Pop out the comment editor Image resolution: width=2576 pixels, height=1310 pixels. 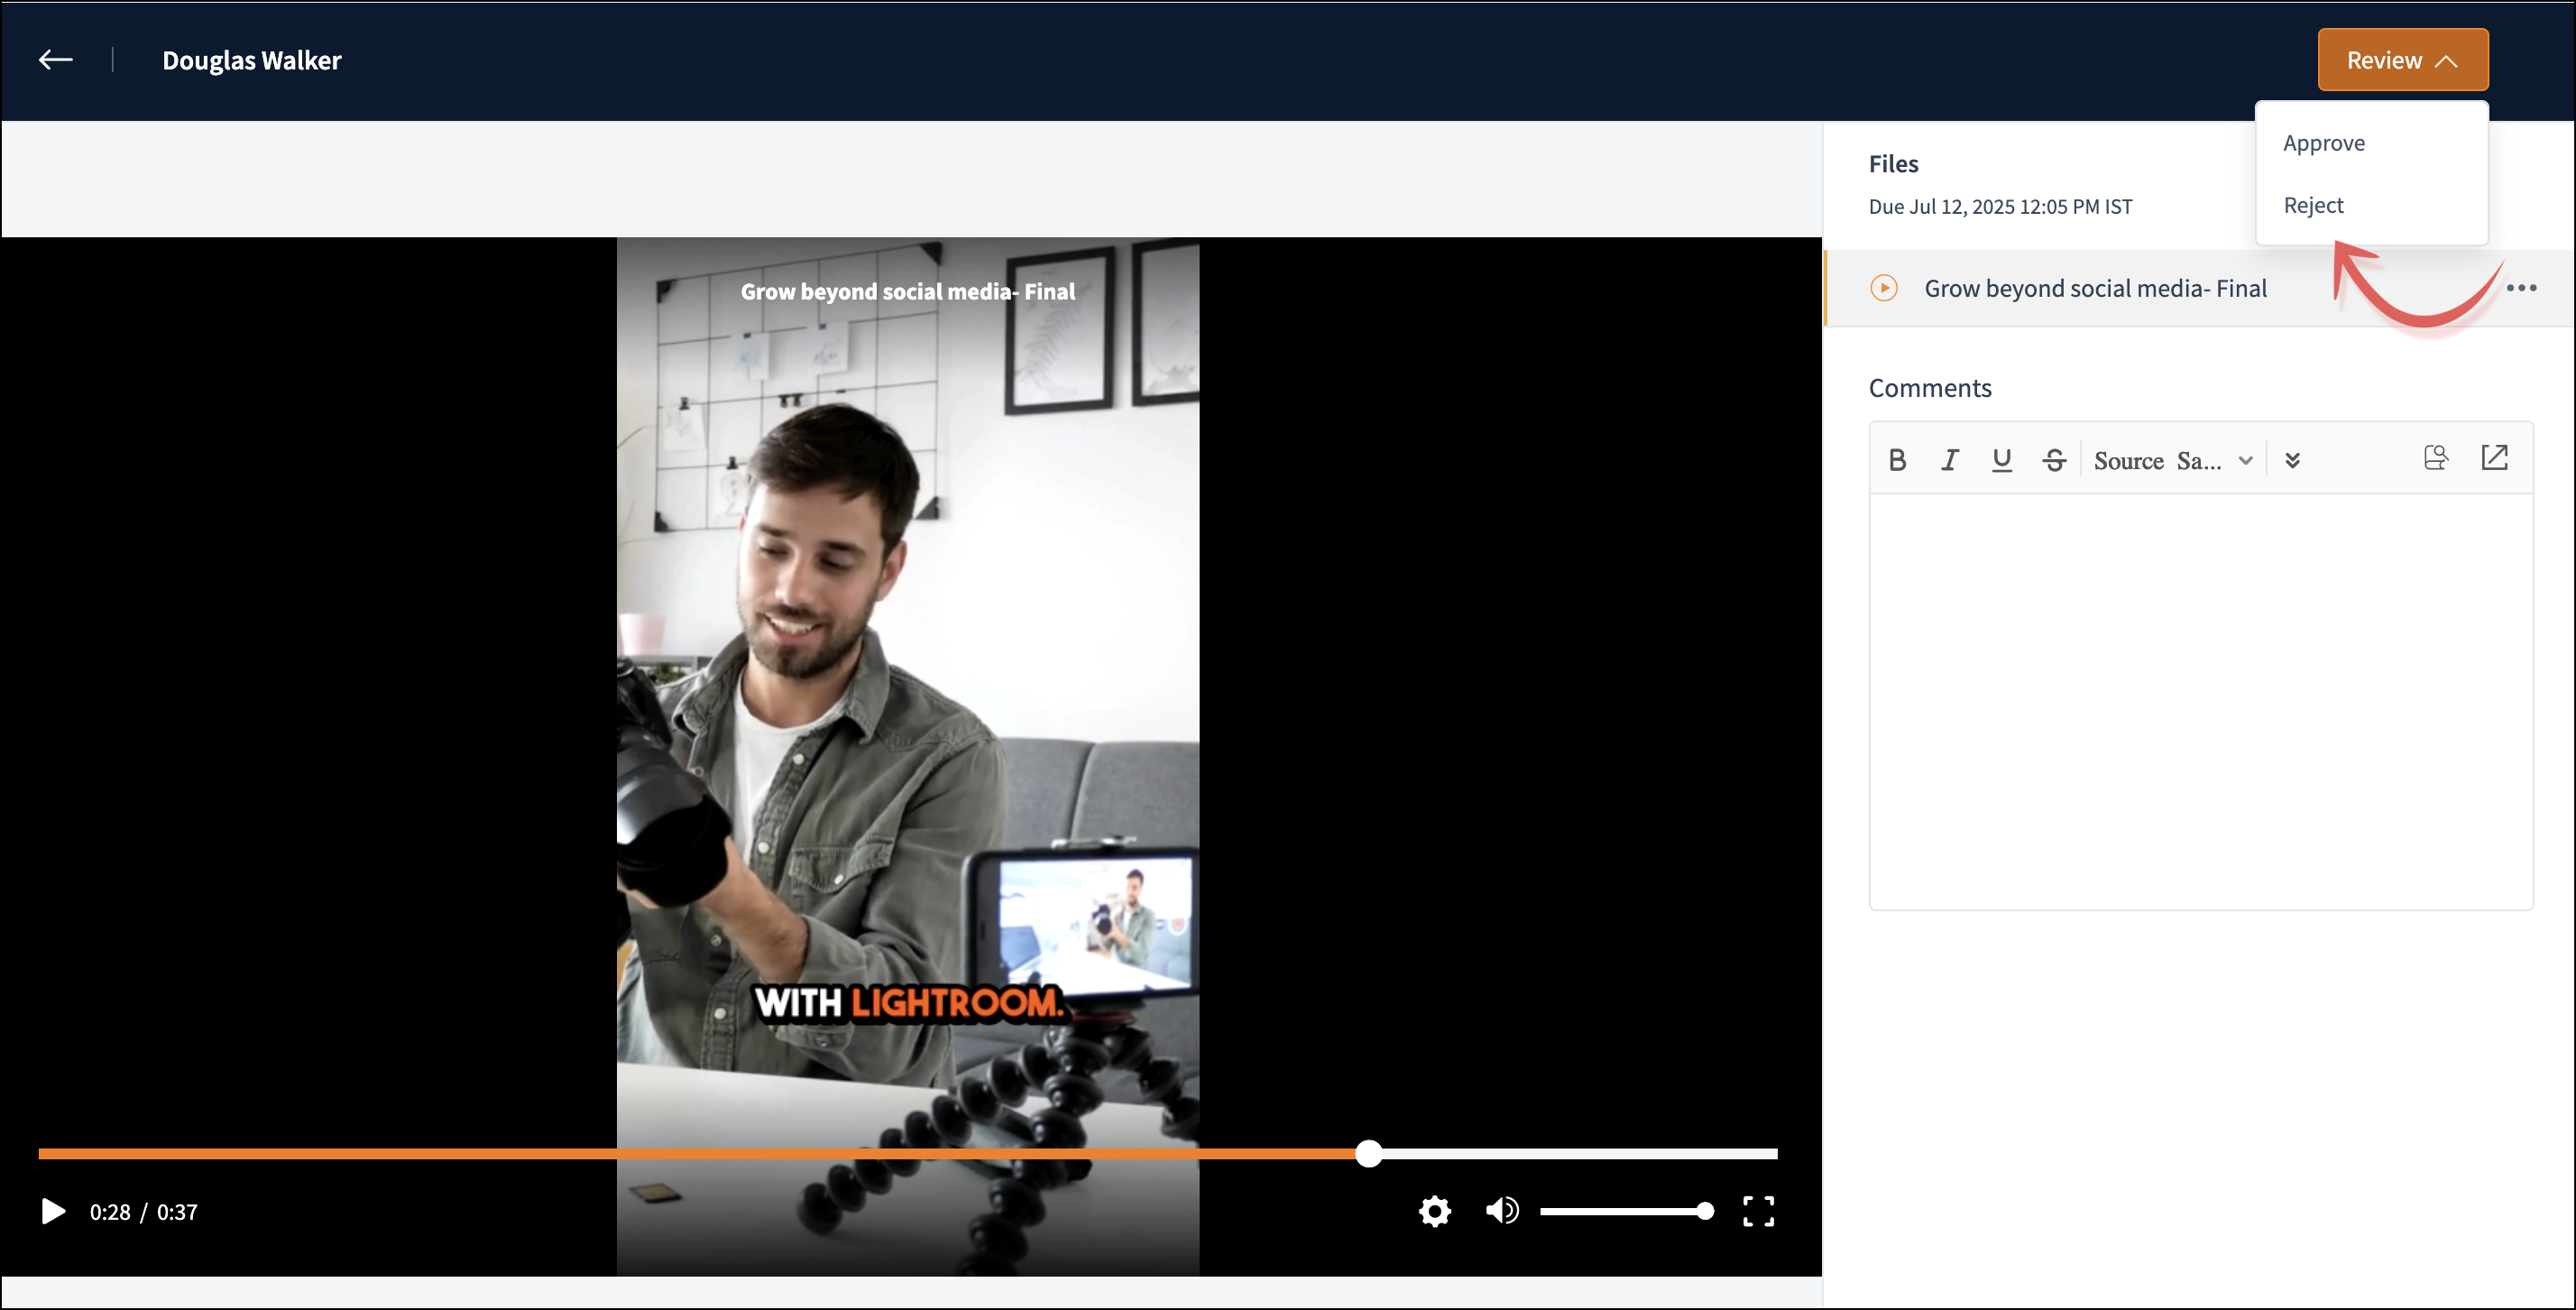click(x=2494, y=458)
